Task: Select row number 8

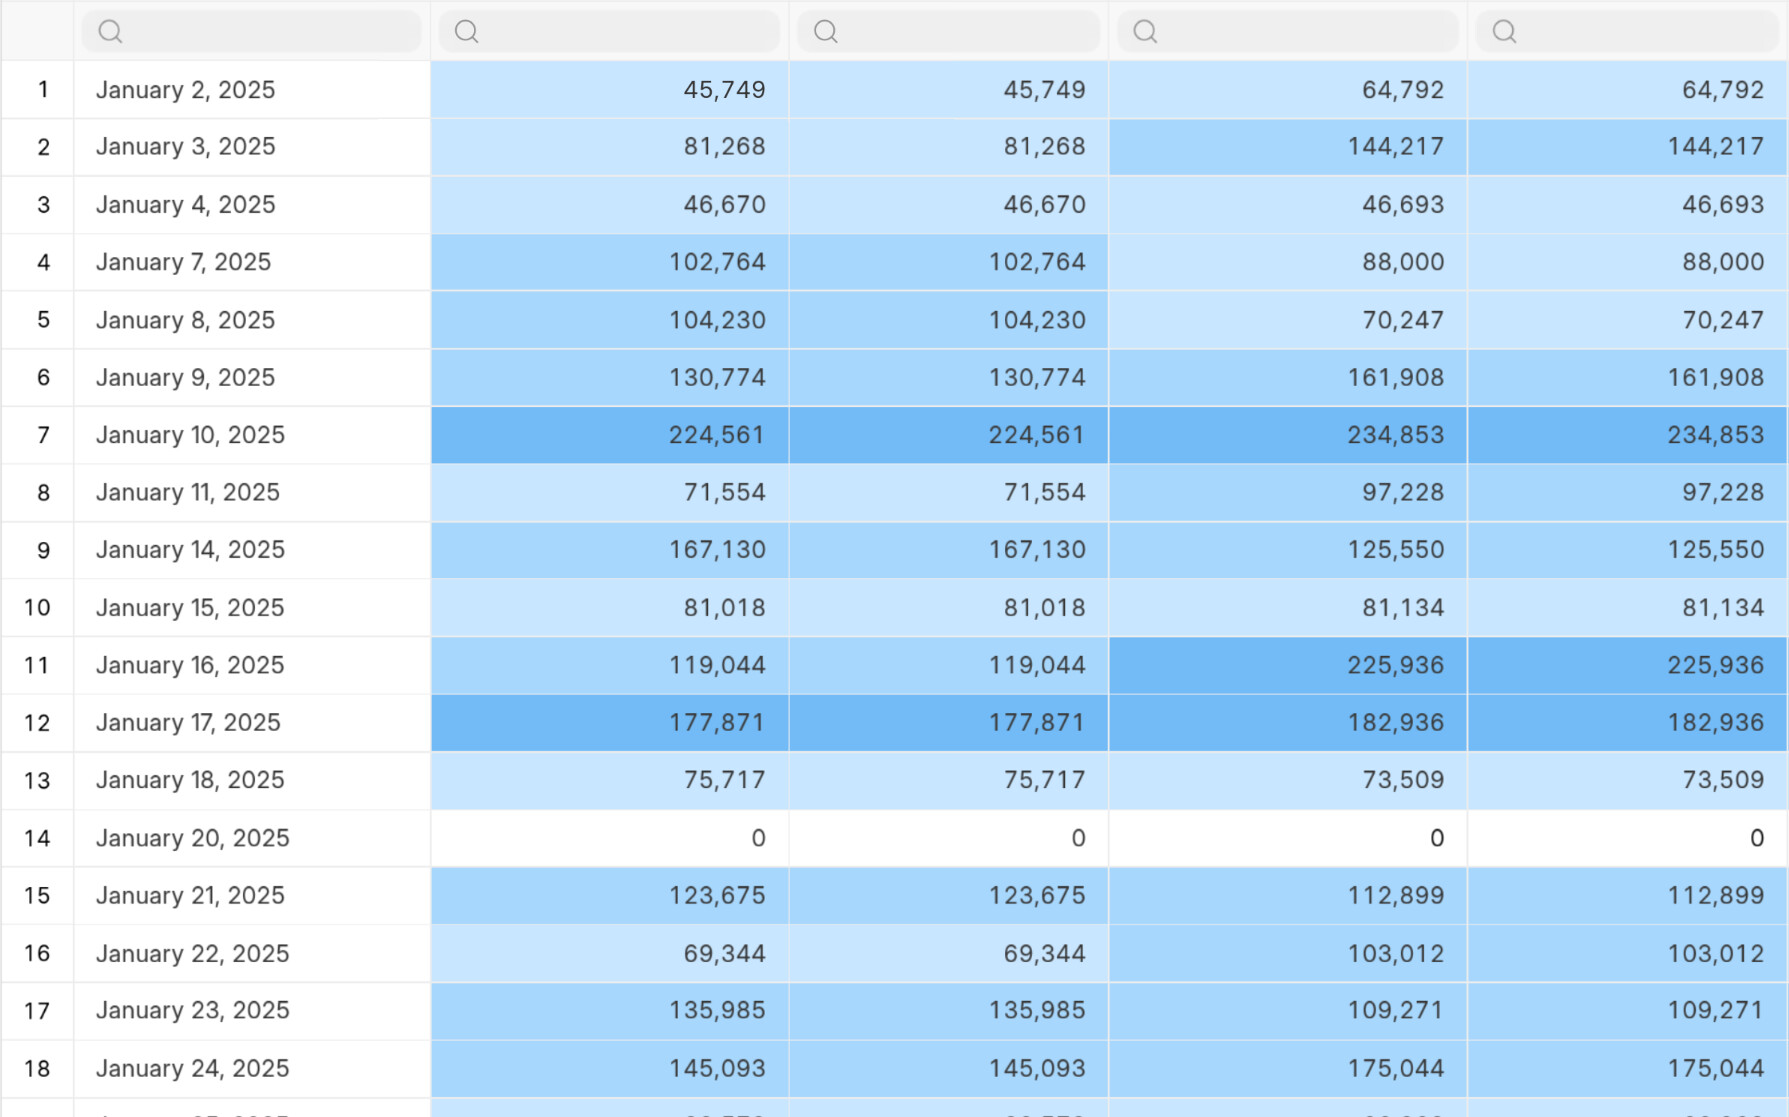Action: coord(38,493)
